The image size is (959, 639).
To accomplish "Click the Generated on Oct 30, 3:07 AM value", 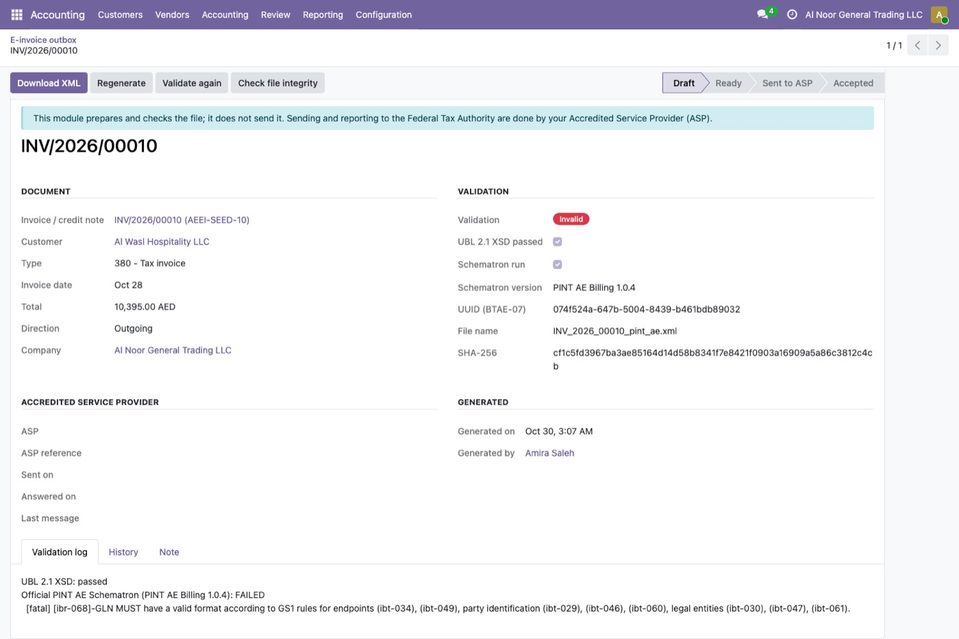I will 559,432.
